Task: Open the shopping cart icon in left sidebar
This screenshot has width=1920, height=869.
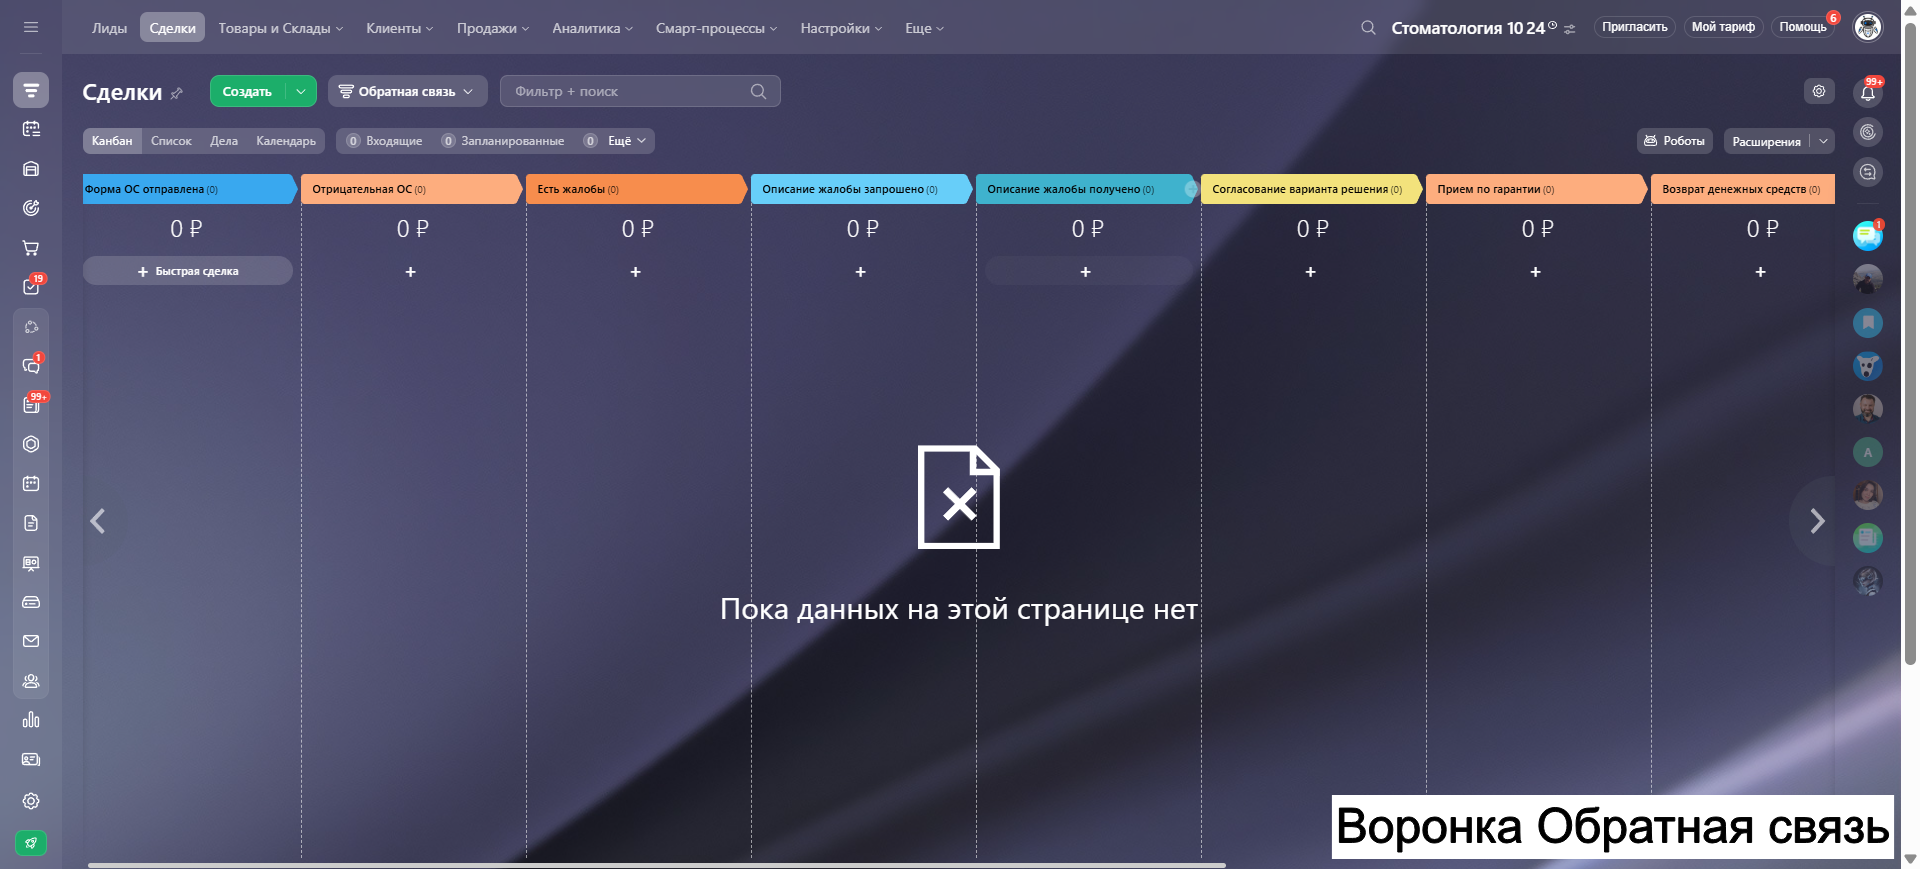Action: pyautogui.click(x=31, y=248)
